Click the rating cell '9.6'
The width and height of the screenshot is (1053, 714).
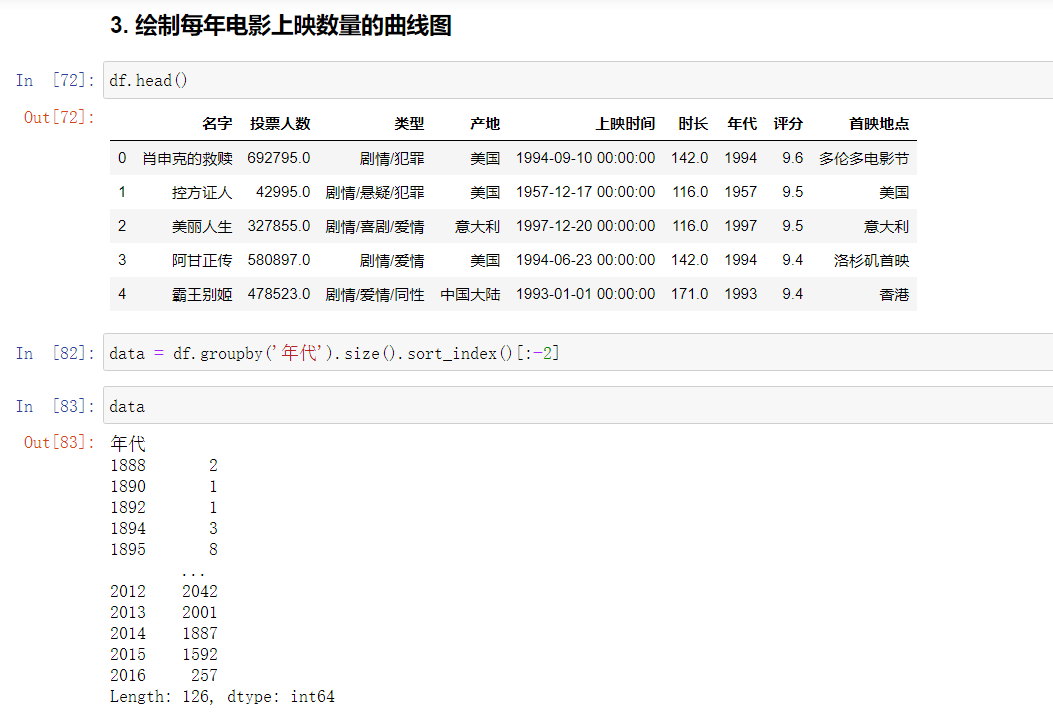point(792,159)
